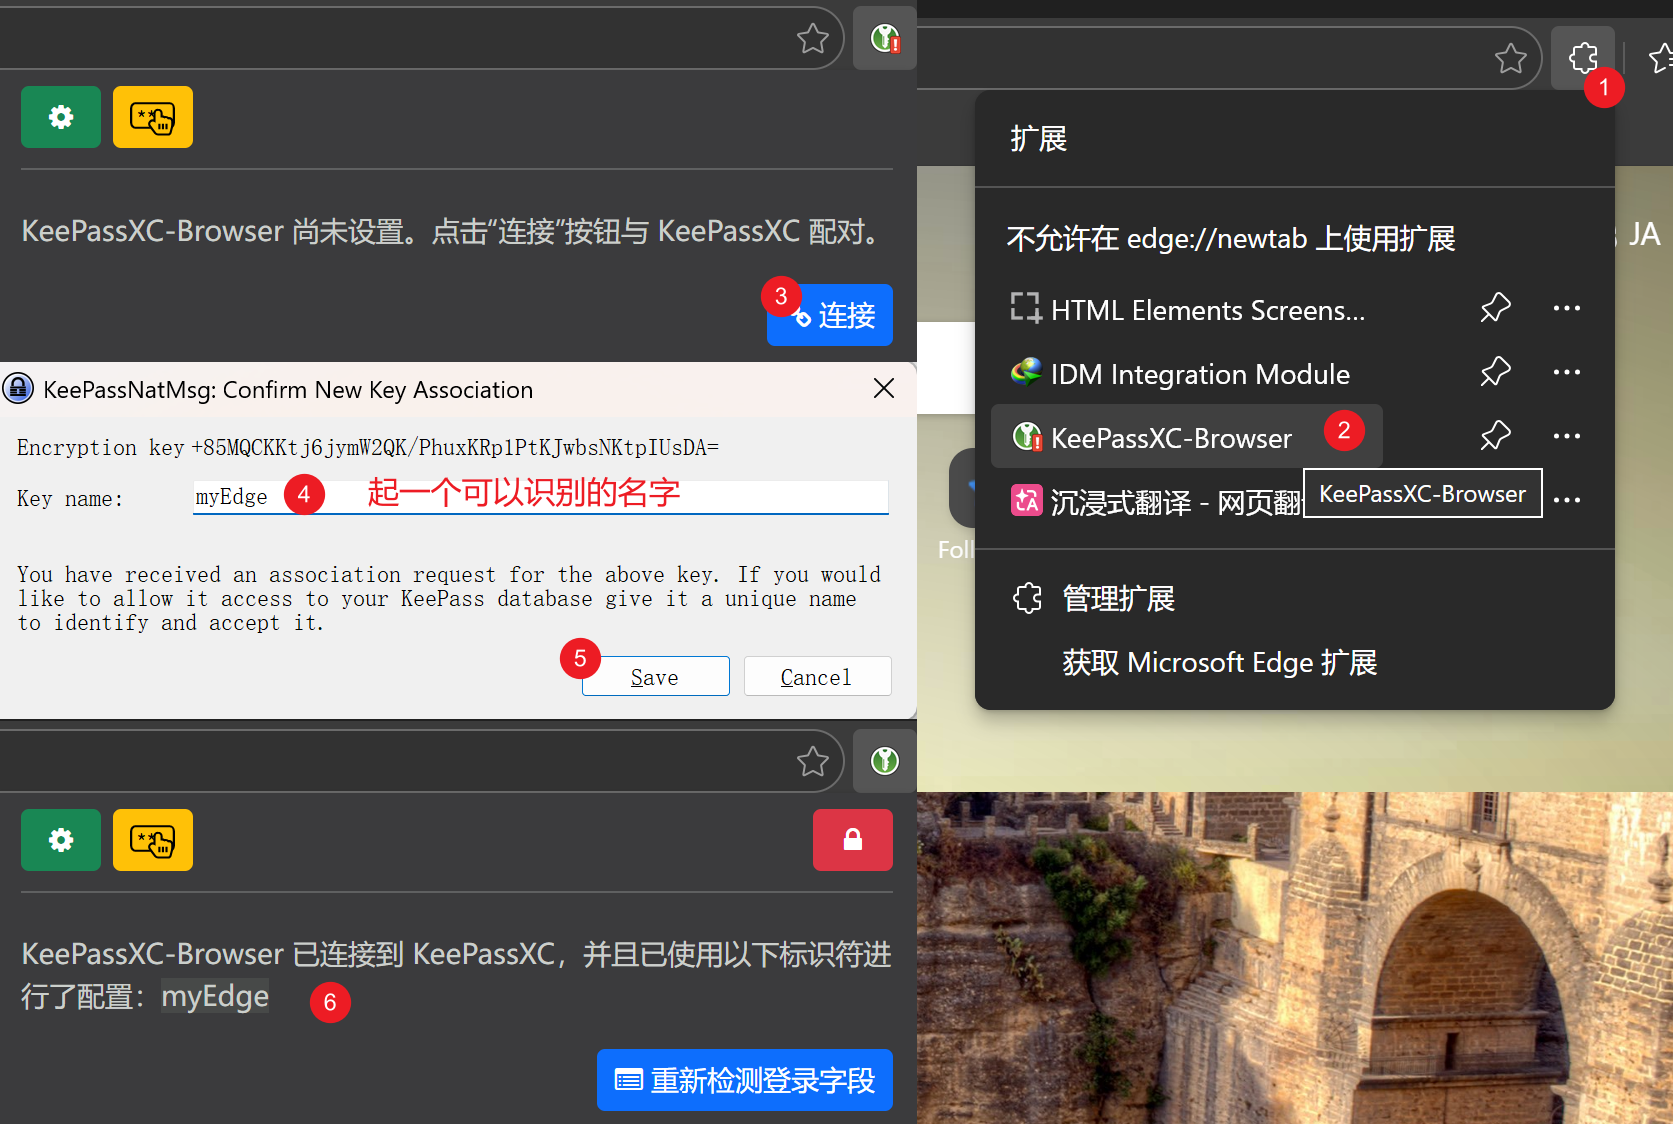Click favorite star in Edge address bar
The width and height of the screenshot is (1673, 1124).
(1510, 59)
